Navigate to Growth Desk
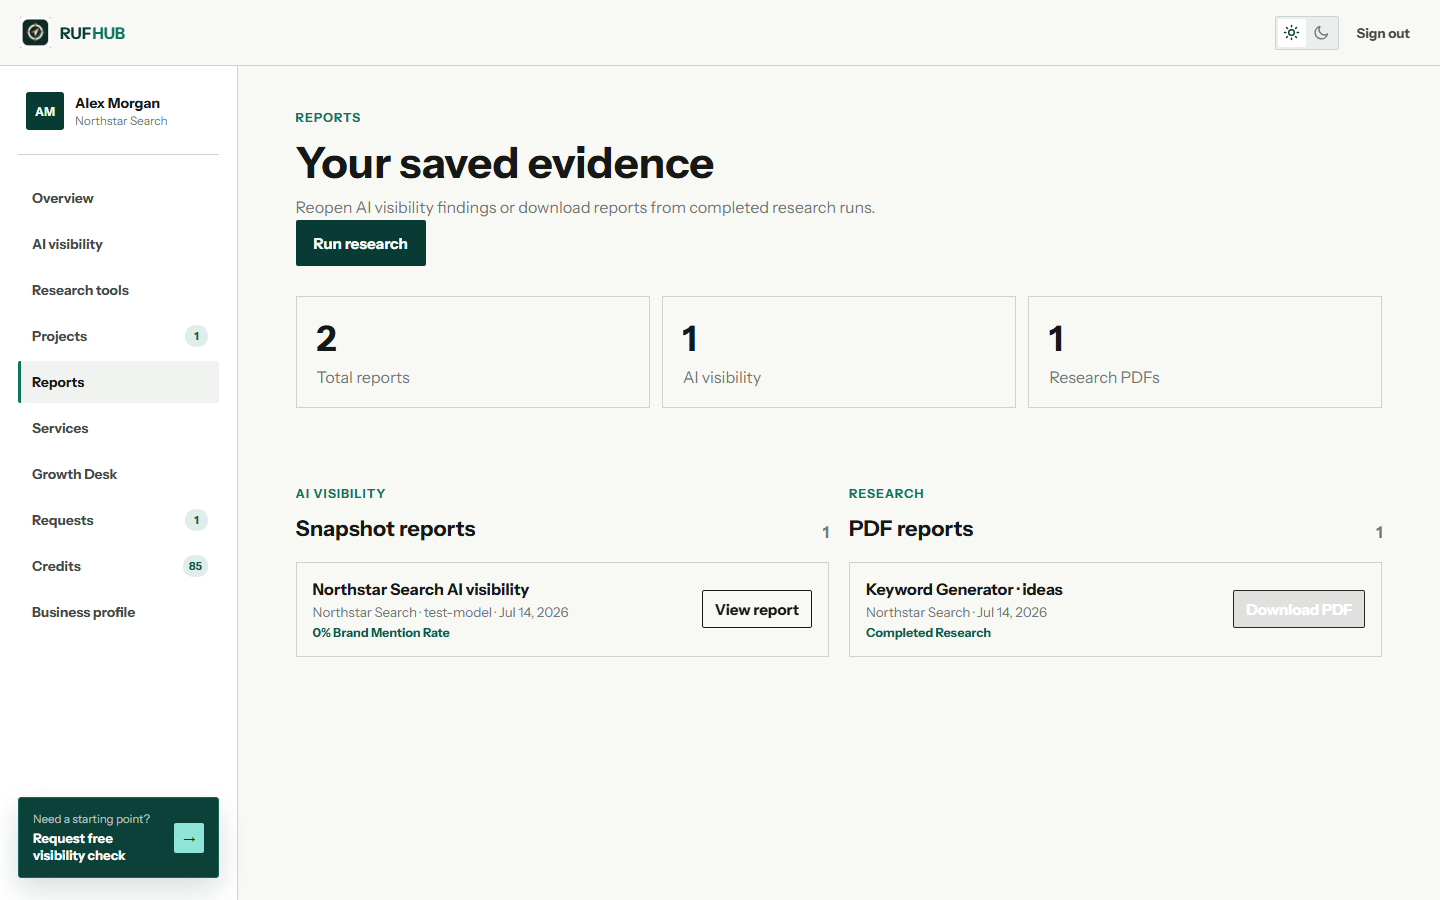 (x=118, y=474)
